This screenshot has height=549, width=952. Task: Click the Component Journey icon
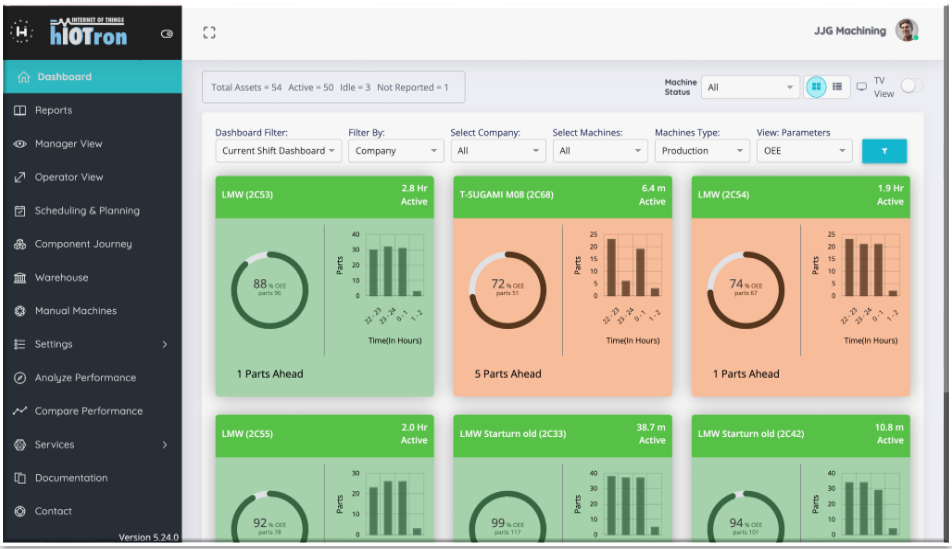pyautogui.click(x=20, y=244)
